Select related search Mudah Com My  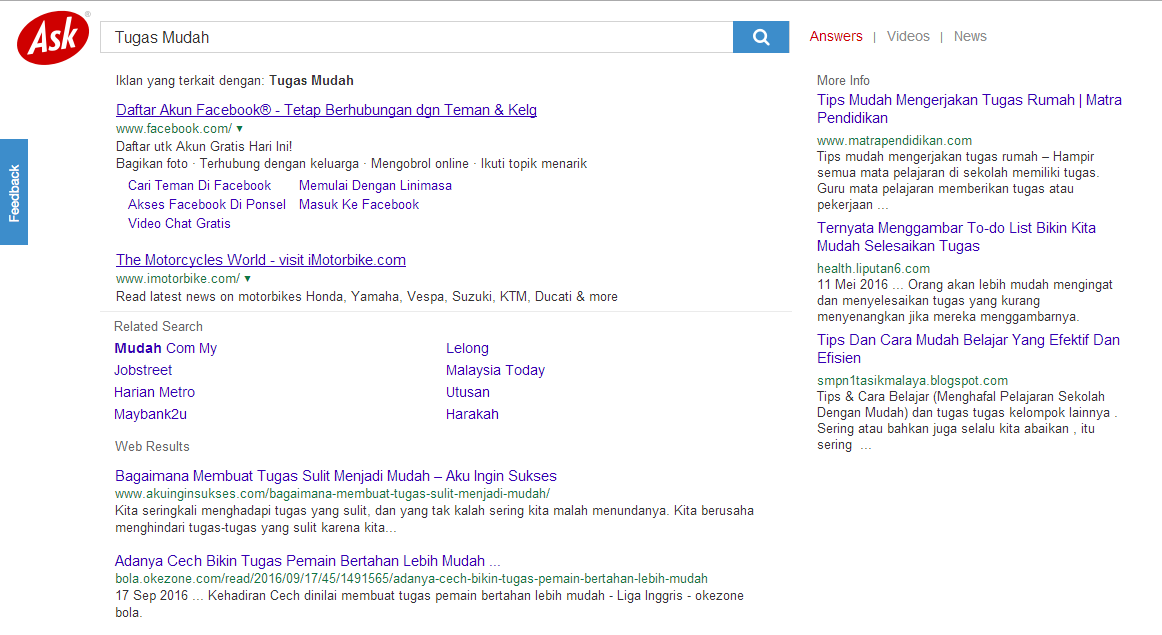coord(165,348)
